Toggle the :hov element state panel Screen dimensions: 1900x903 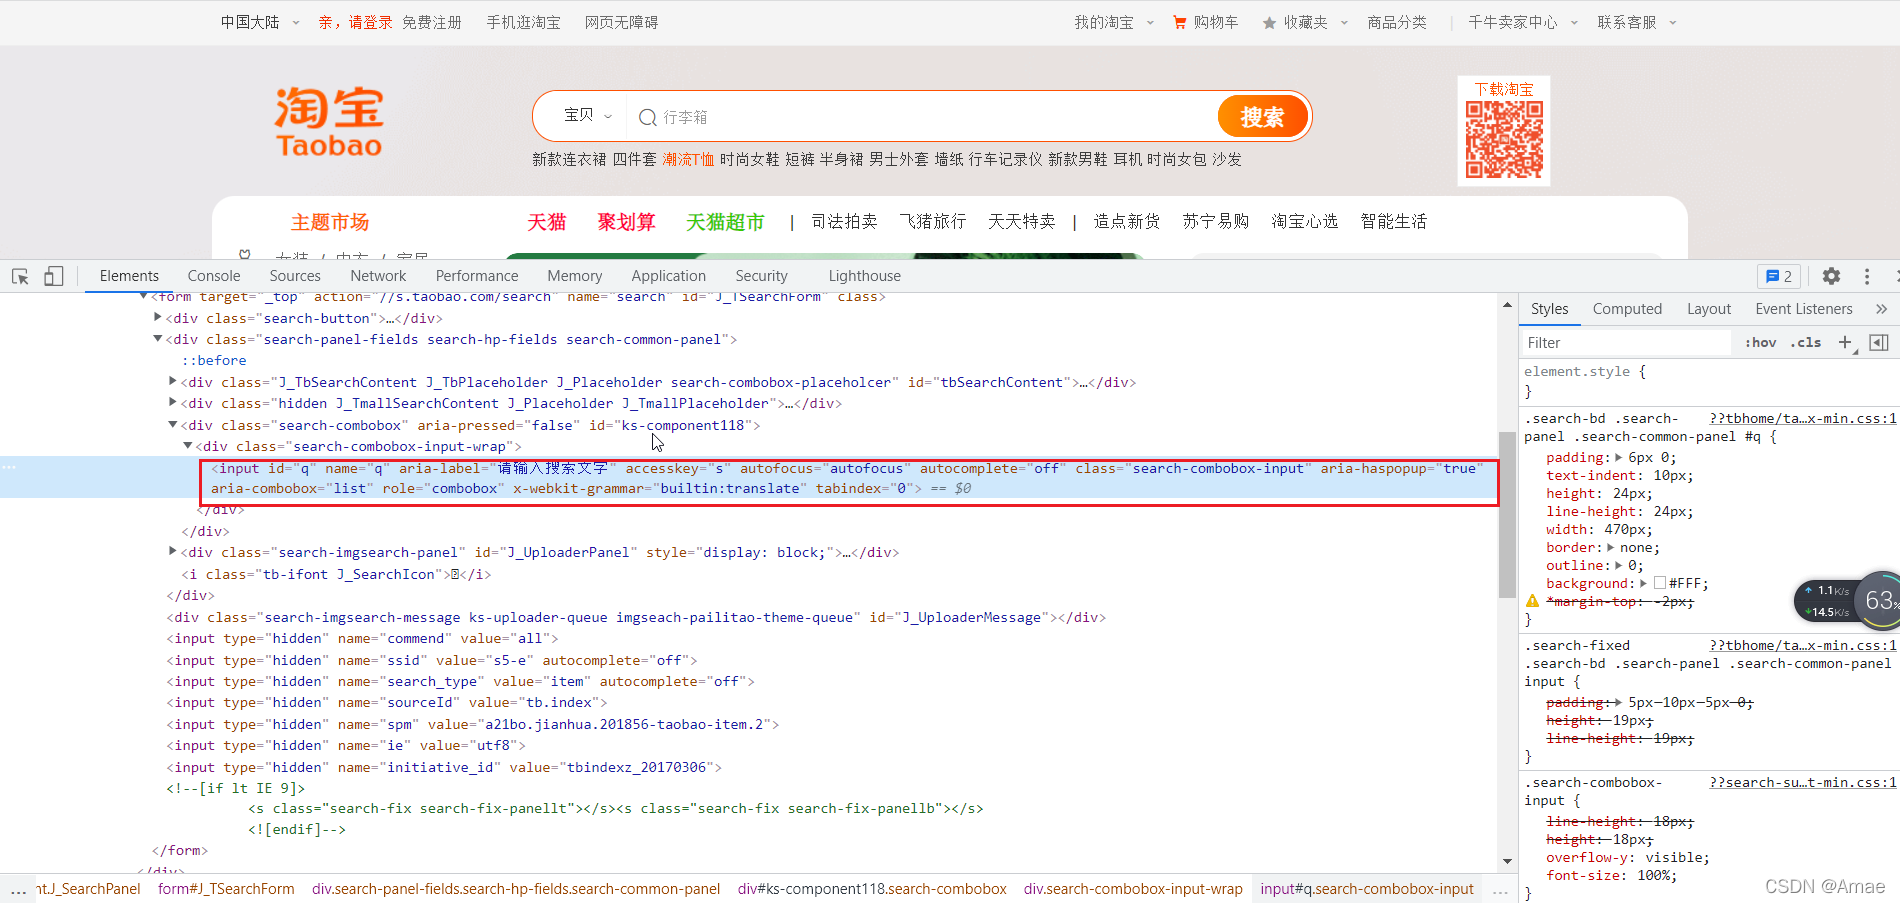tap(1760, 342)
